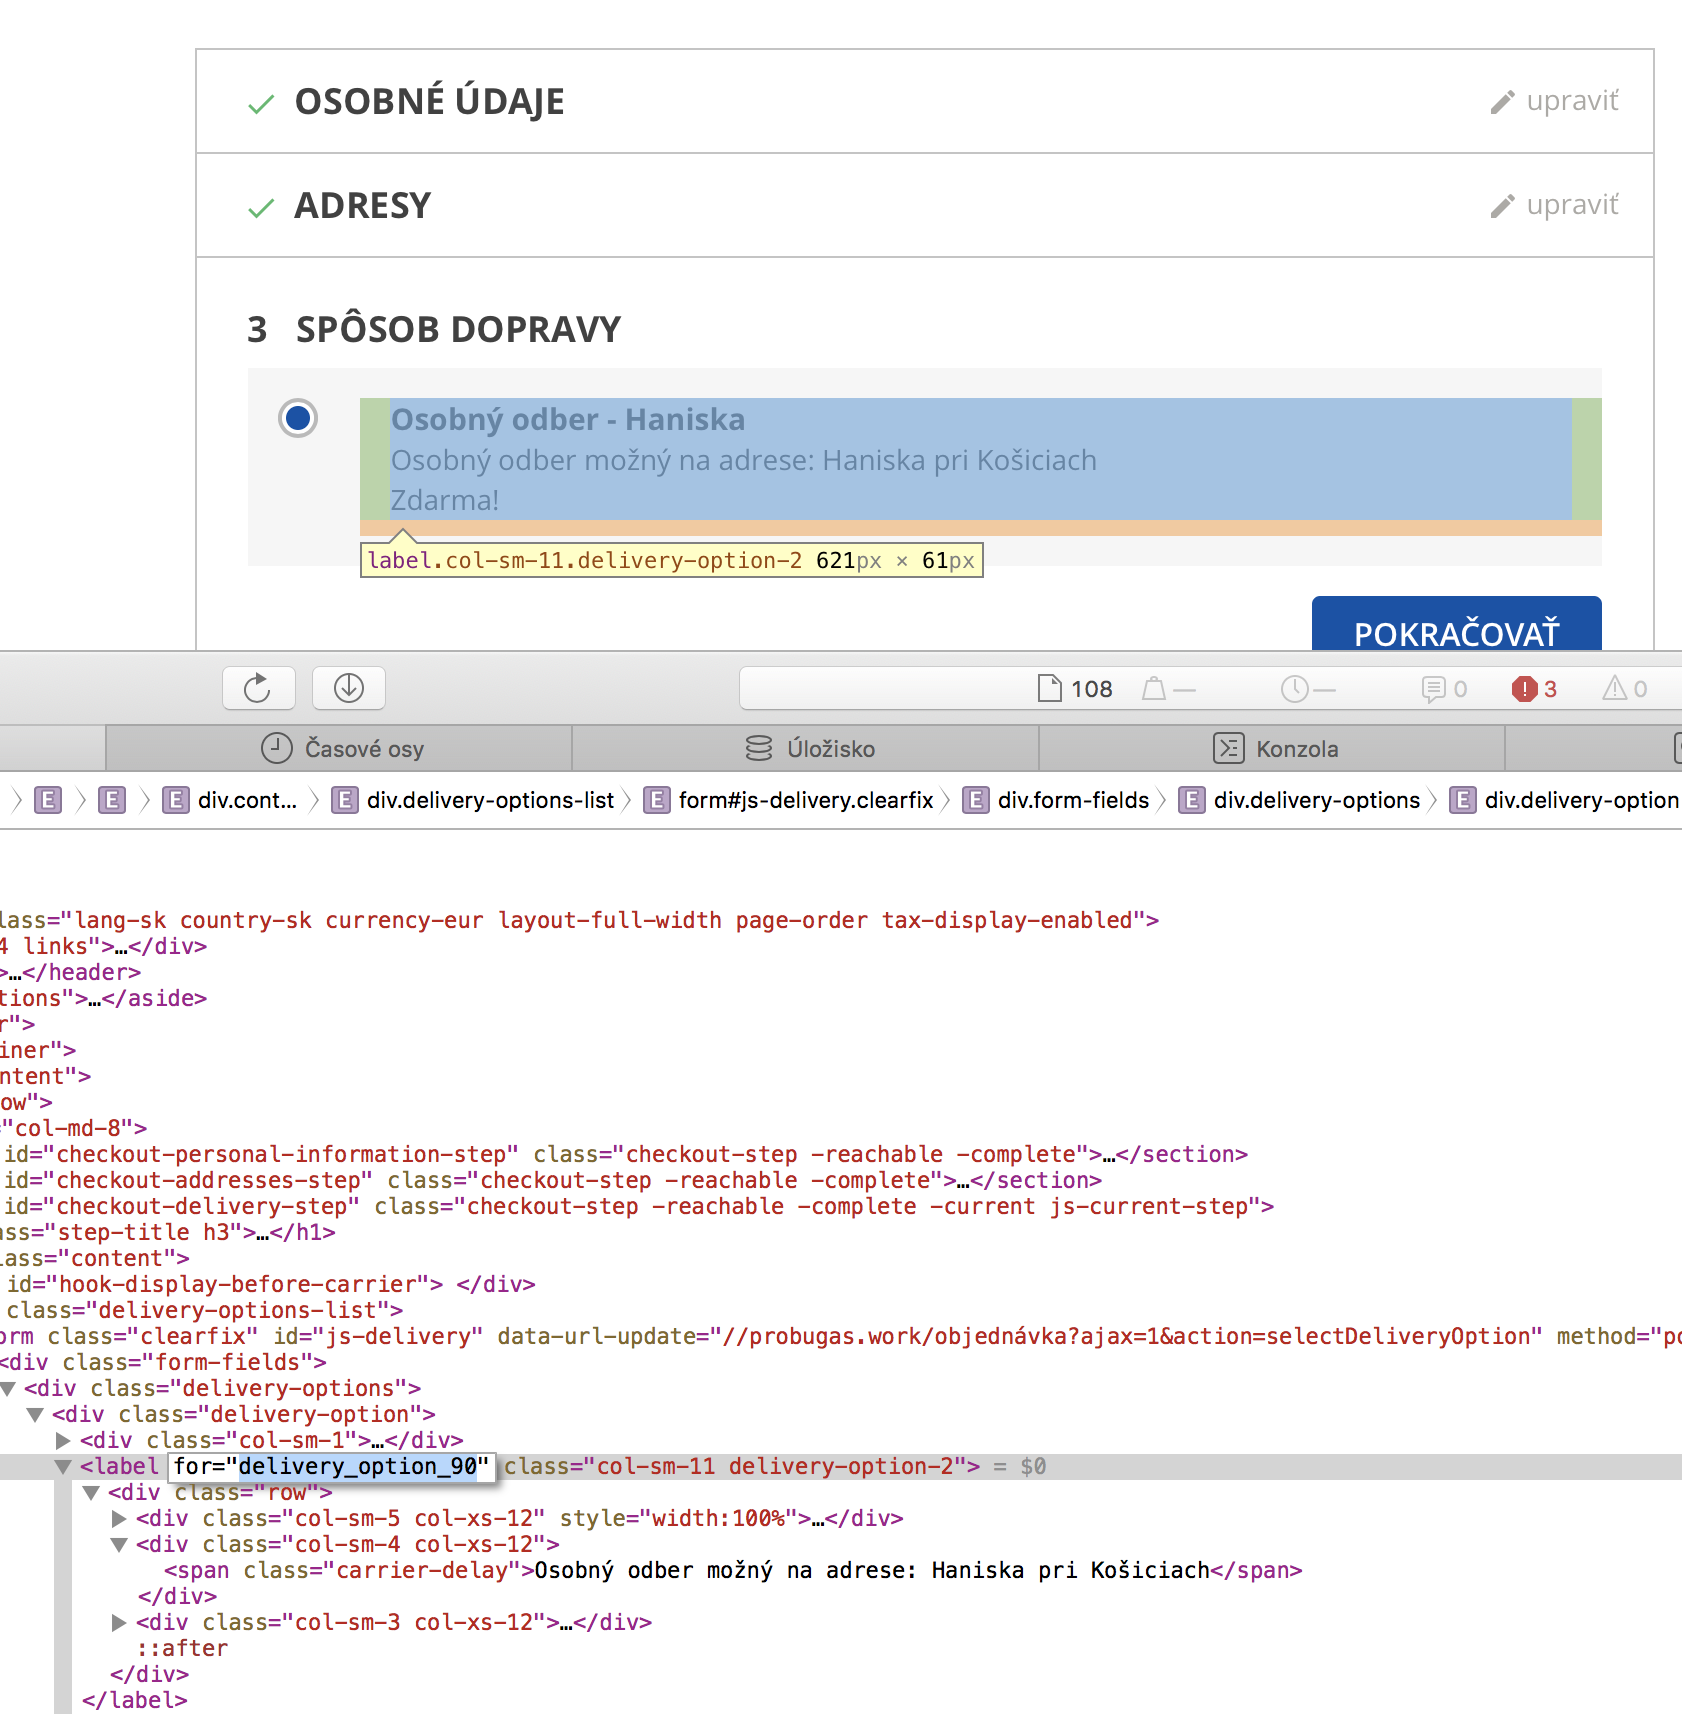Click the closing </label> tag row
The image size is (1682, 1714).
tap(135, 1700)
